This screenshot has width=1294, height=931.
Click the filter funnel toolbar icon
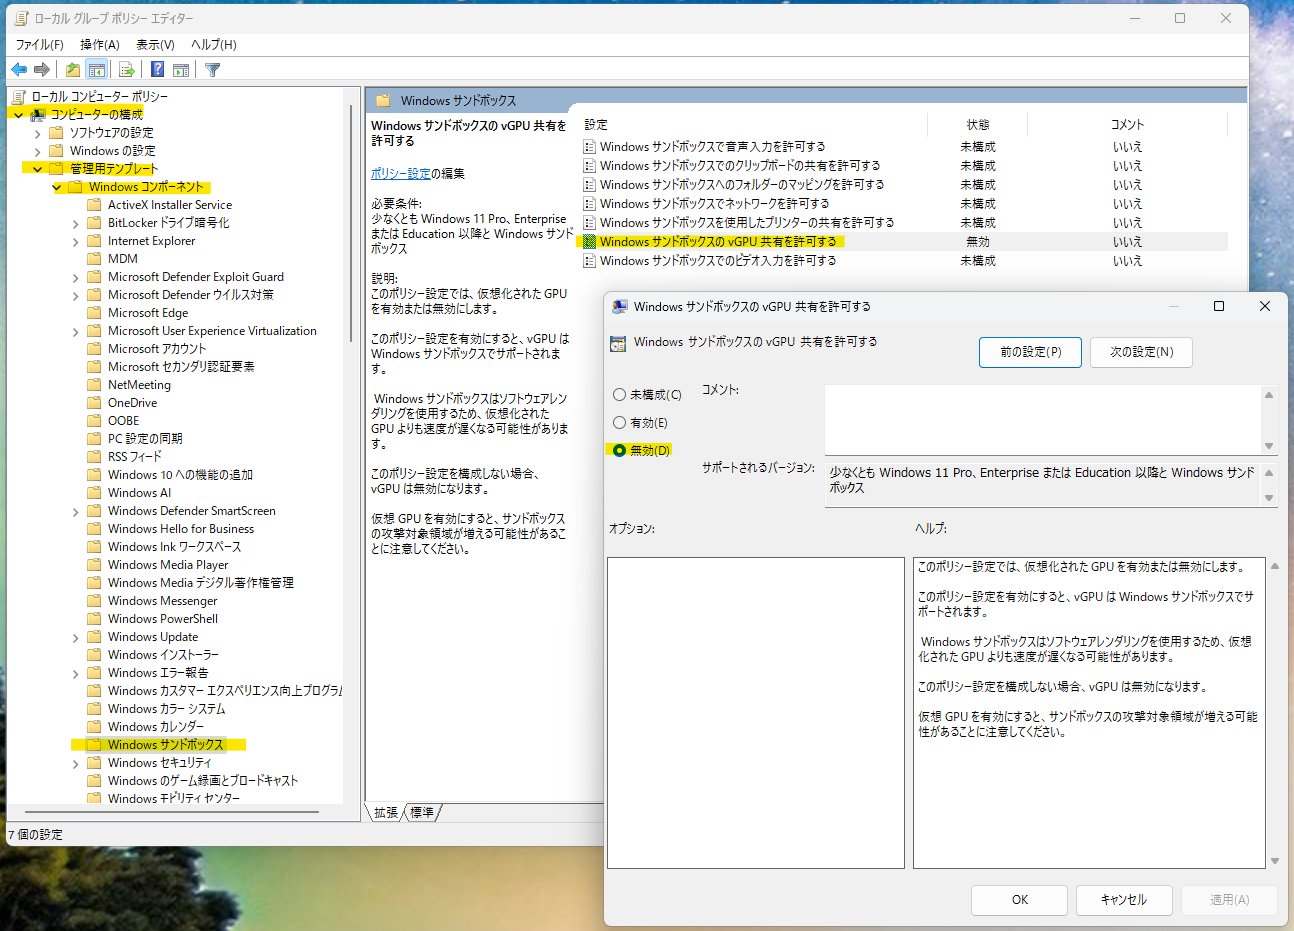[212, 69]
